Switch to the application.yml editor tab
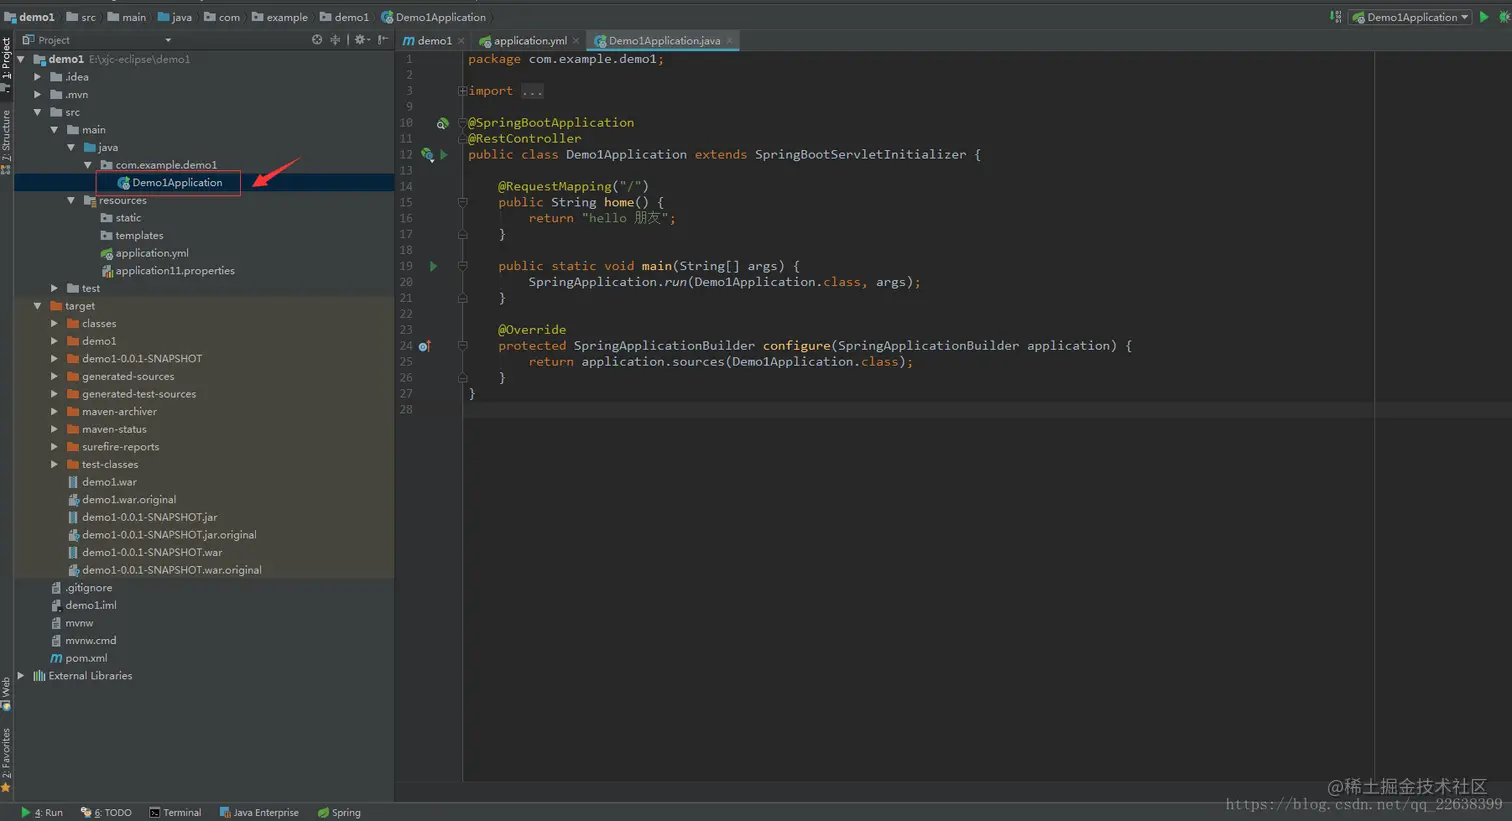 pyautogui.click(x=529, y=41)
